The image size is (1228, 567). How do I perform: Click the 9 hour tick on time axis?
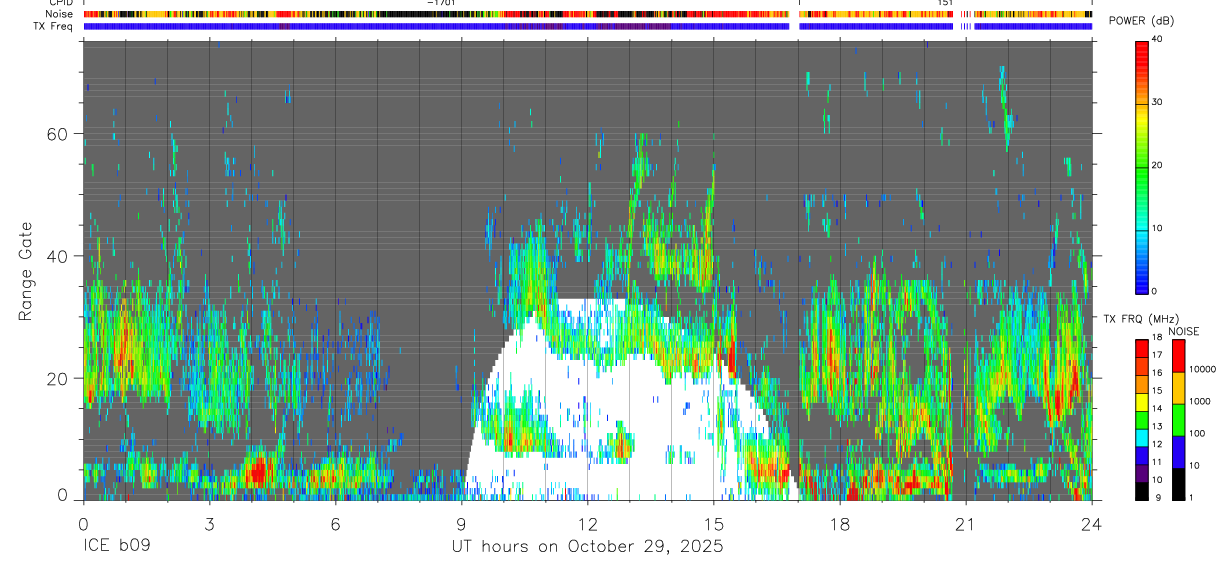[461, 524]
